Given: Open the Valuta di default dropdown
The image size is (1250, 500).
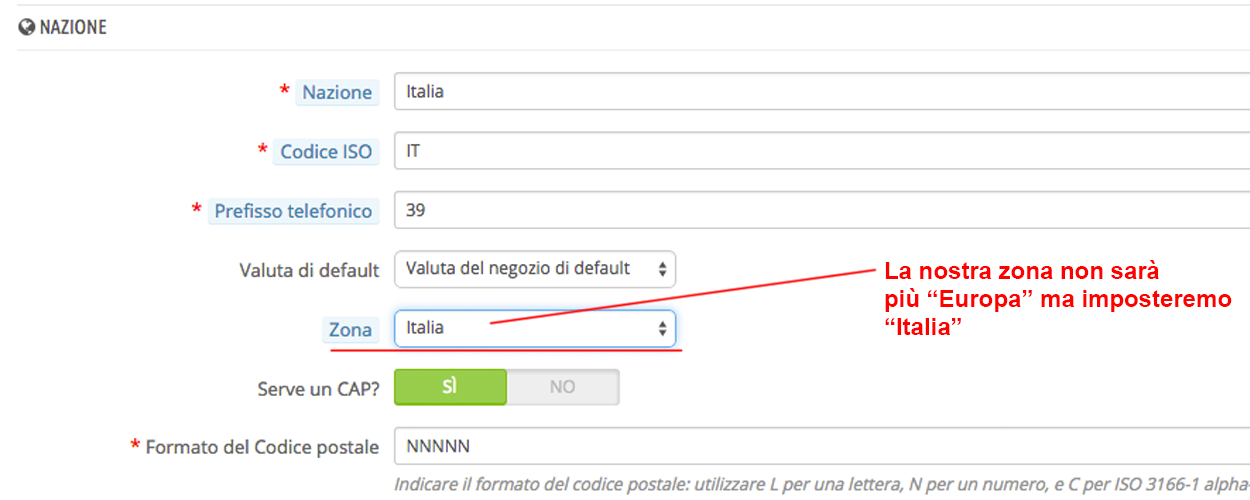Looking at the screenshot, I should point(535,269).
